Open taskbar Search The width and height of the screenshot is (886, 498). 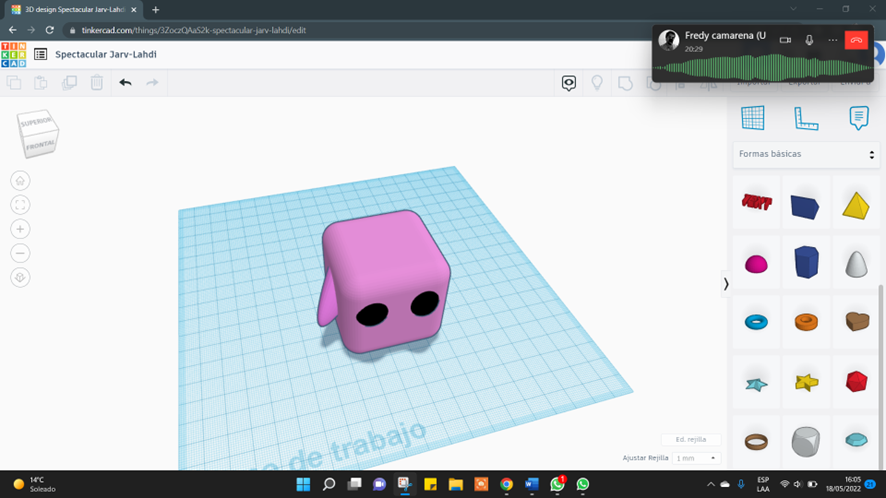click(x=329, y=484)
